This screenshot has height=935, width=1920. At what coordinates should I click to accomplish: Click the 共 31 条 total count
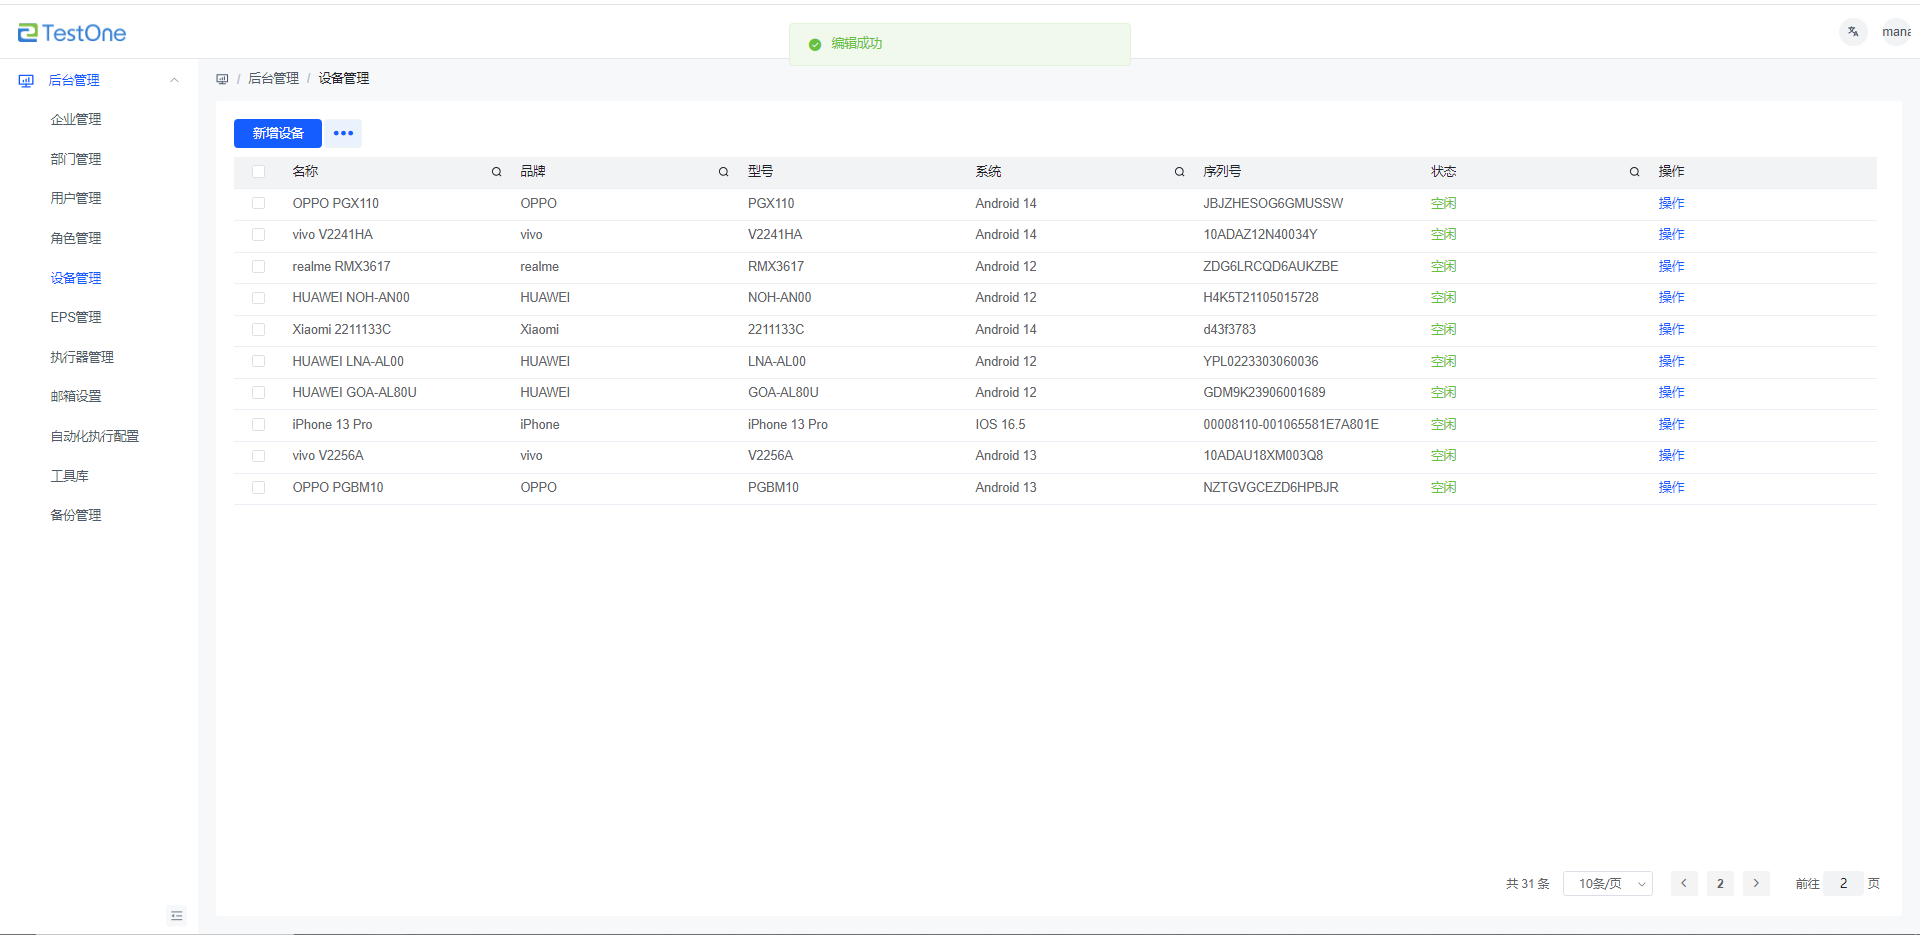(x=1527, y=884)
